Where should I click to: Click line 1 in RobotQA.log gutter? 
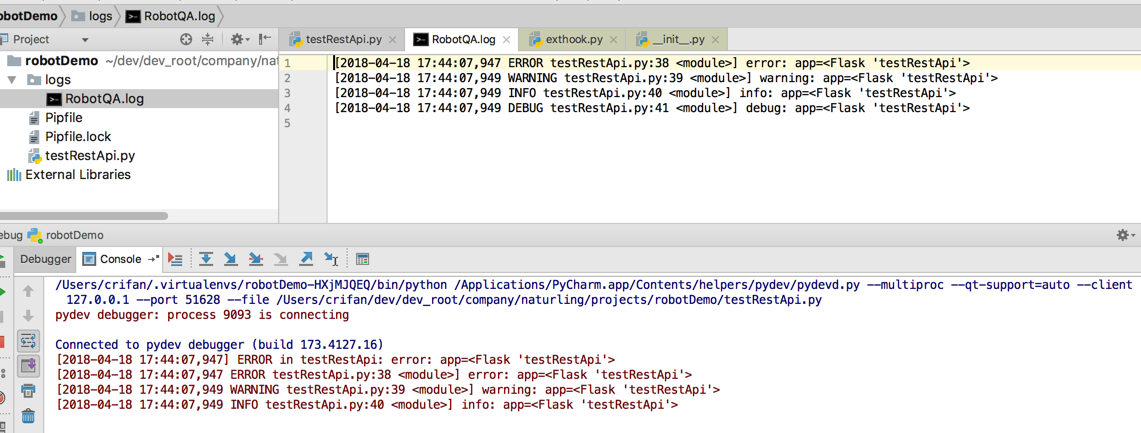[288, 63]
